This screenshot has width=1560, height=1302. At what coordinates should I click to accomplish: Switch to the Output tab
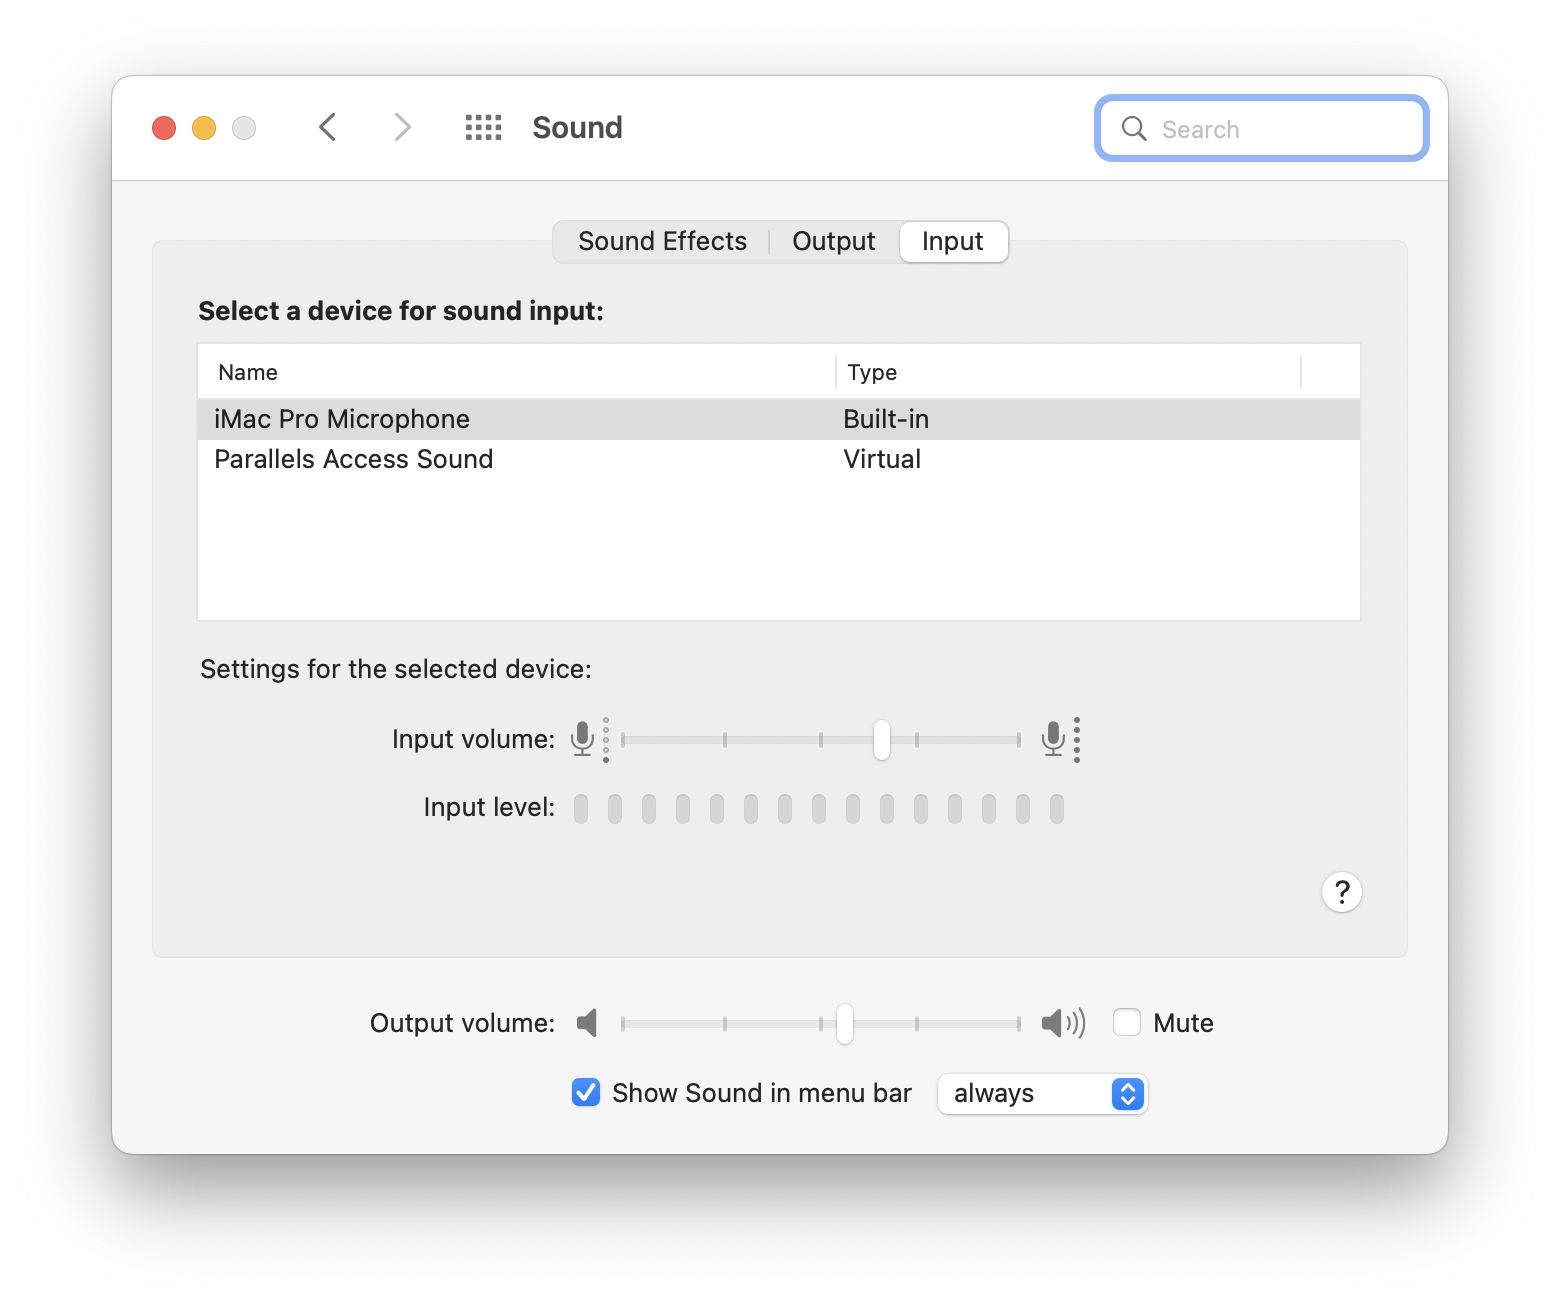(833, 241)
